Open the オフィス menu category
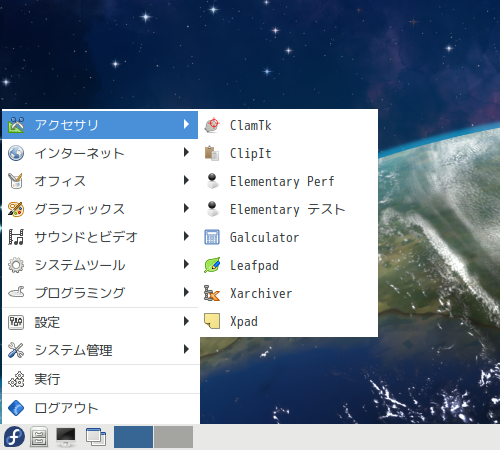Viewport: 500px width, 450px height. click(x=100, y=181)
